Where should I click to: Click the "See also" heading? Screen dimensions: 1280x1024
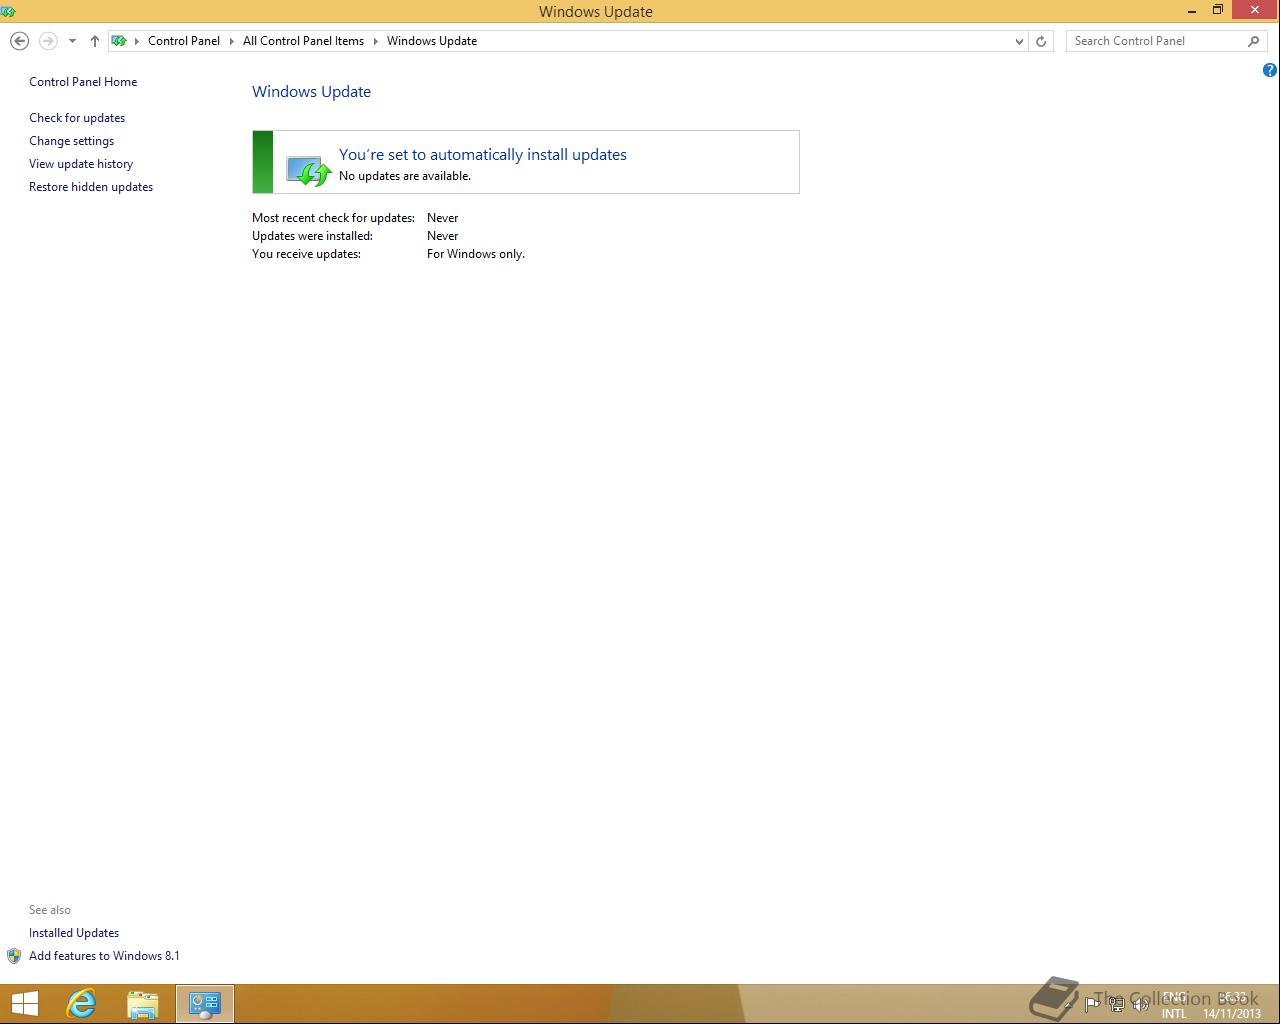click(x=50, y=910)
